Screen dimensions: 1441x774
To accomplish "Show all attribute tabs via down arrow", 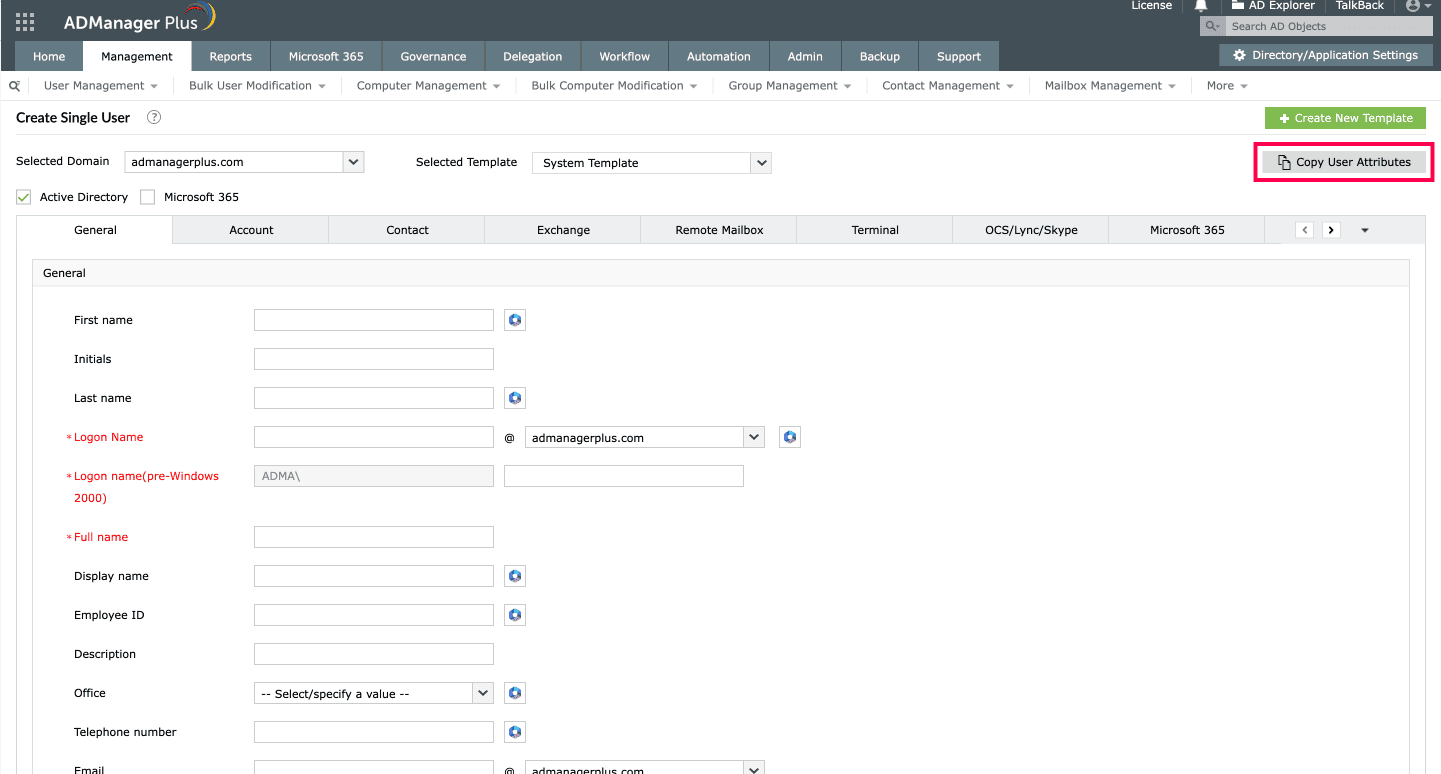I will pyautogui.click(x=1365, y=230).
